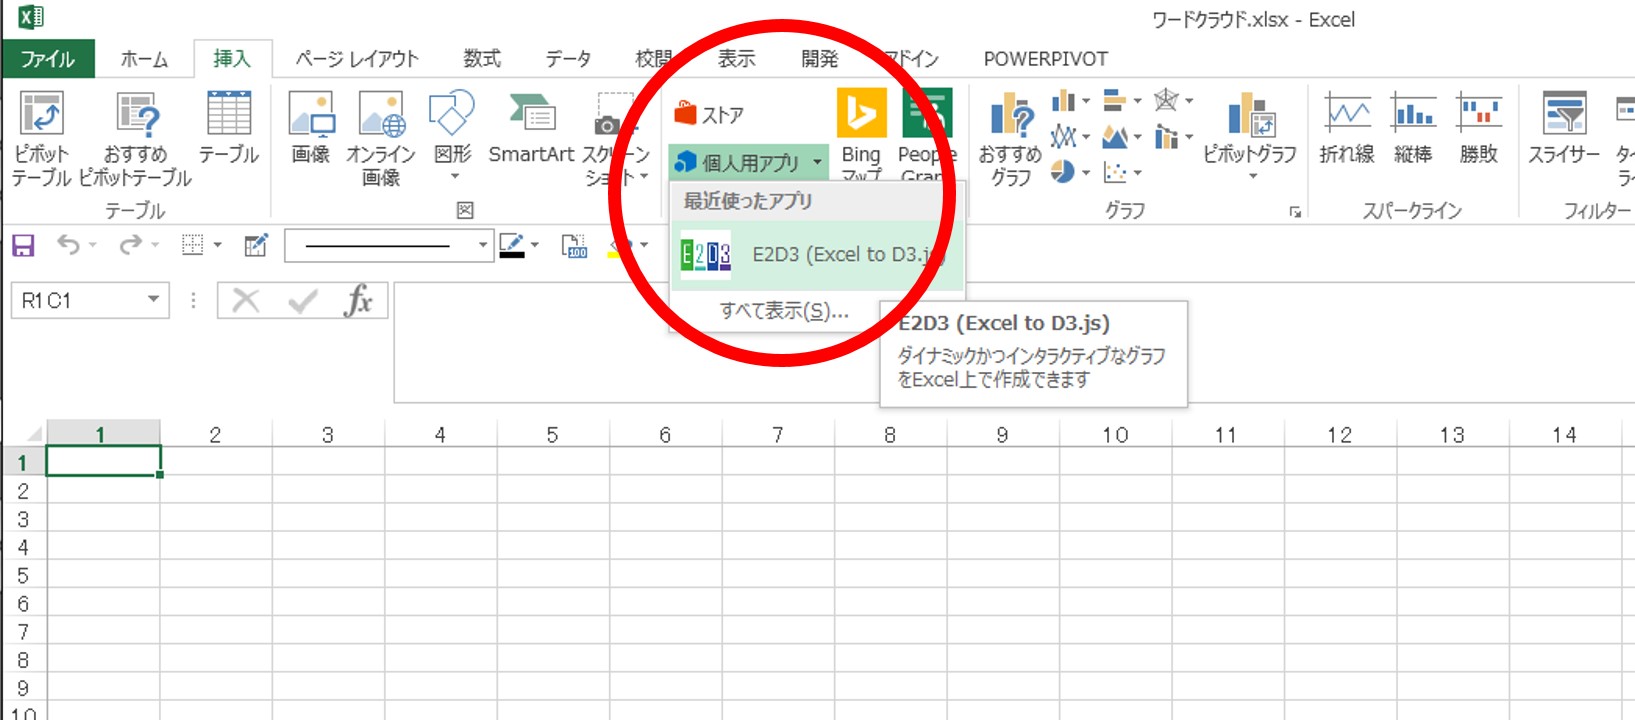Expand the column chart type arrow
The width and height of the screenshot is (1635, 720).
(1086, 101)
